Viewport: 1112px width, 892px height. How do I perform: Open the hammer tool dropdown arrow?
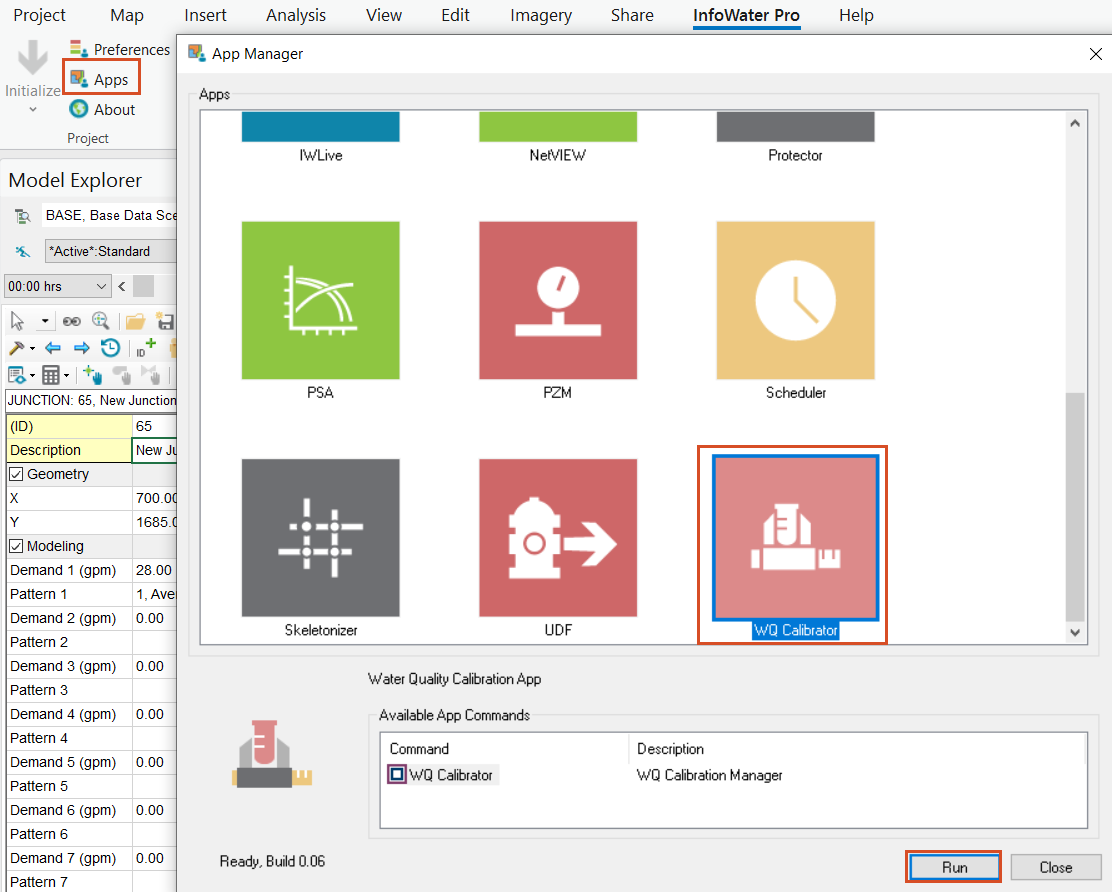pyautogui.click(x=32, y=349)
